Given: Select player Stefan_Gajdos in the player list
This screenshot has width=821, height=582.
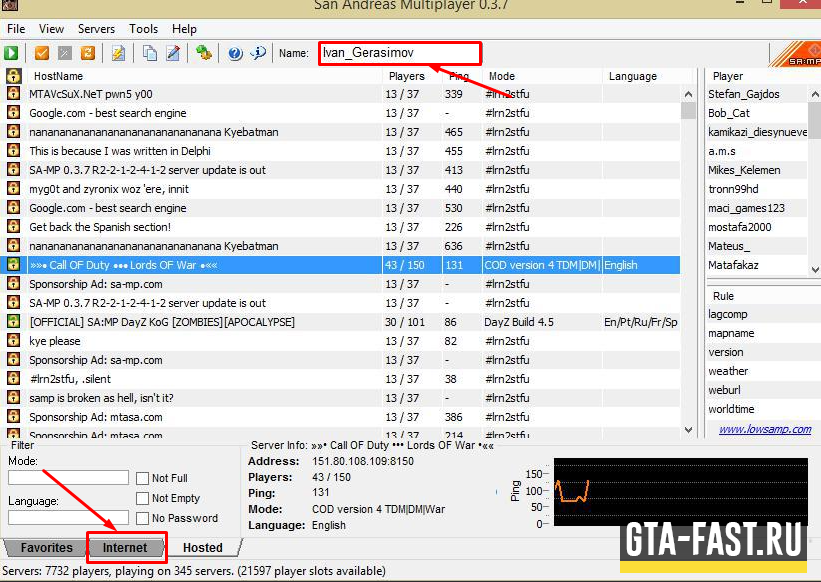Looking at the screenshot, I should click(744, 94).
